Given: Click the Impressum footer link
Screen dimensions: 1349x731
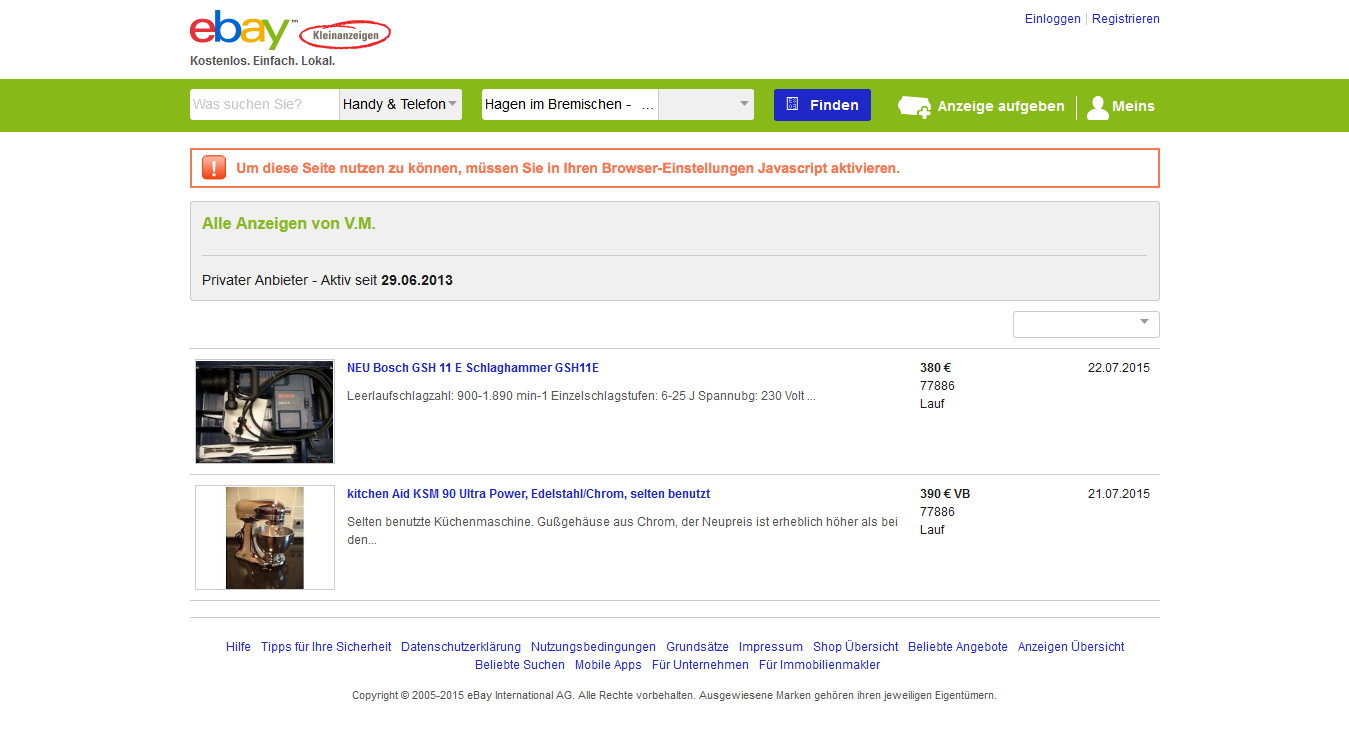Looking at the screenshot, I should pos(770,647).
